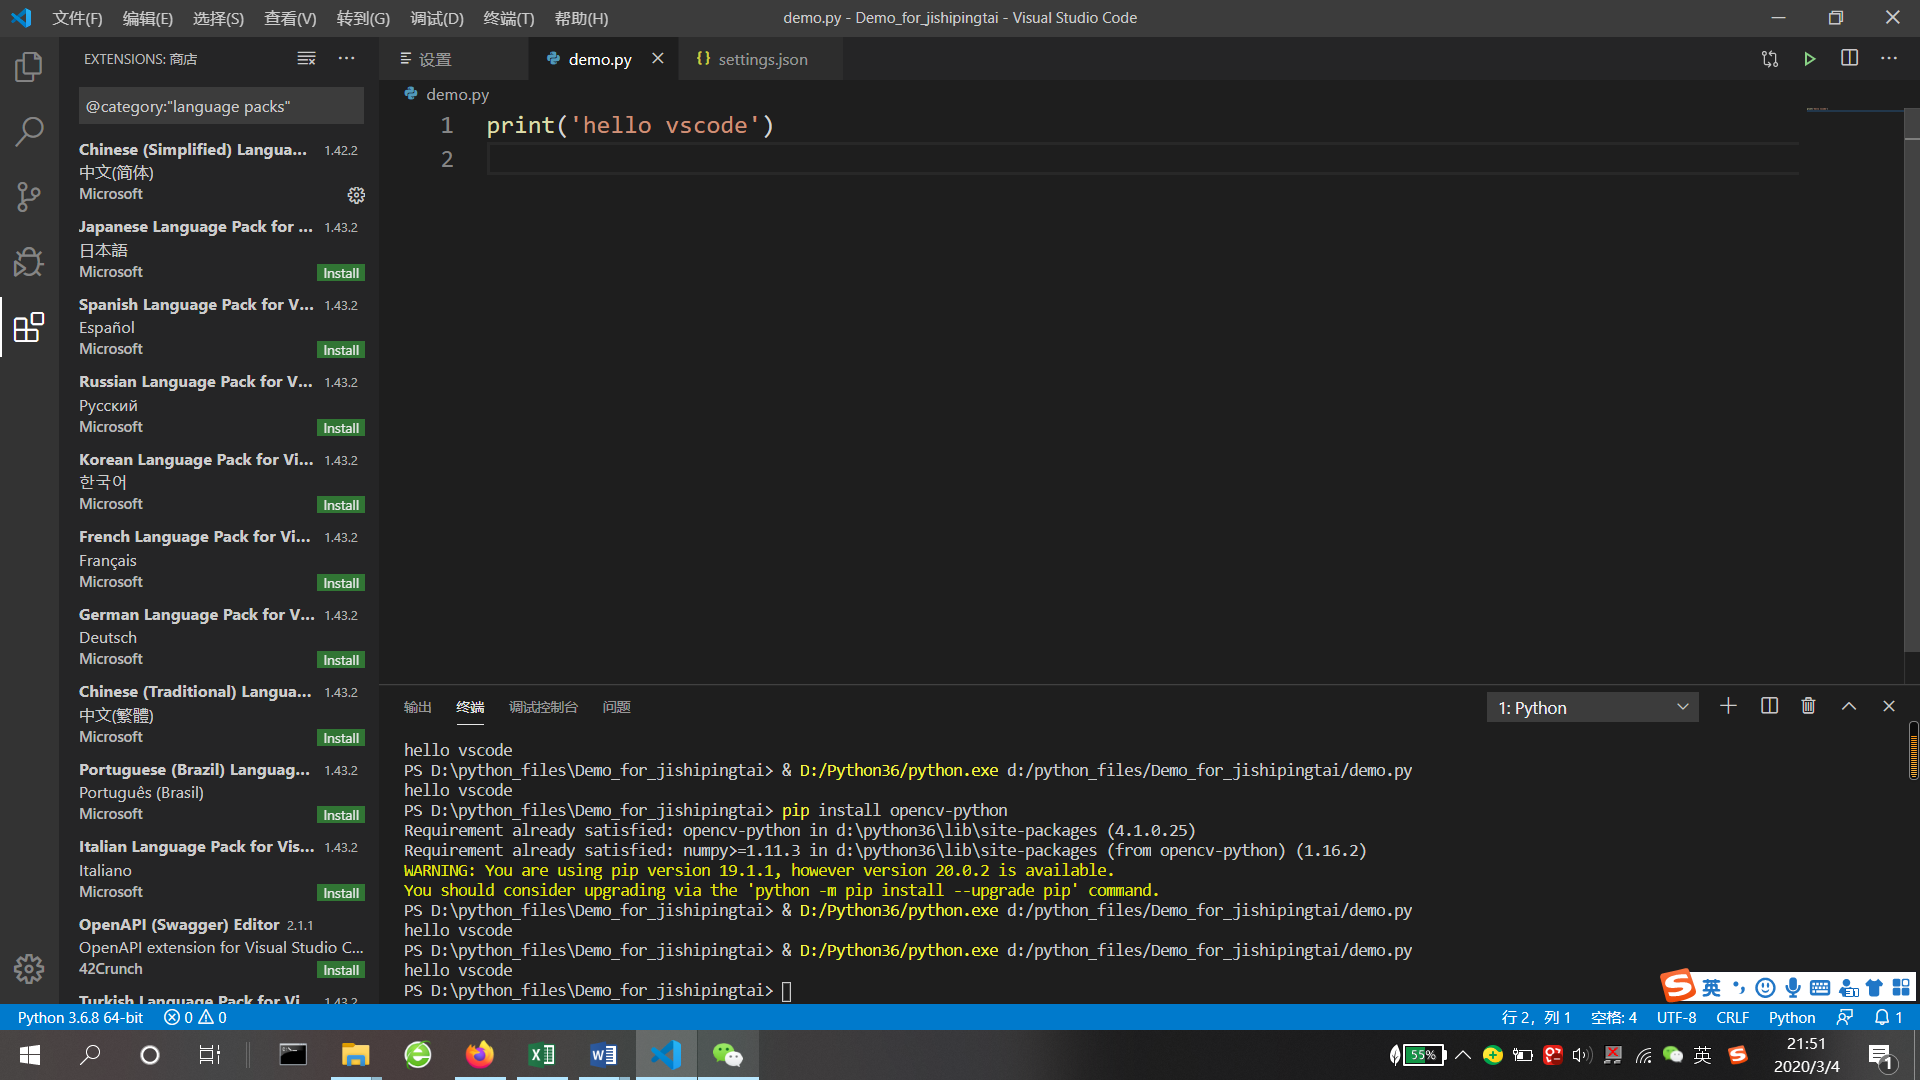The image size is (1920, 1080).
Task: Open the Source Control view
Action: pyautogui.click(x=29, y=196)
